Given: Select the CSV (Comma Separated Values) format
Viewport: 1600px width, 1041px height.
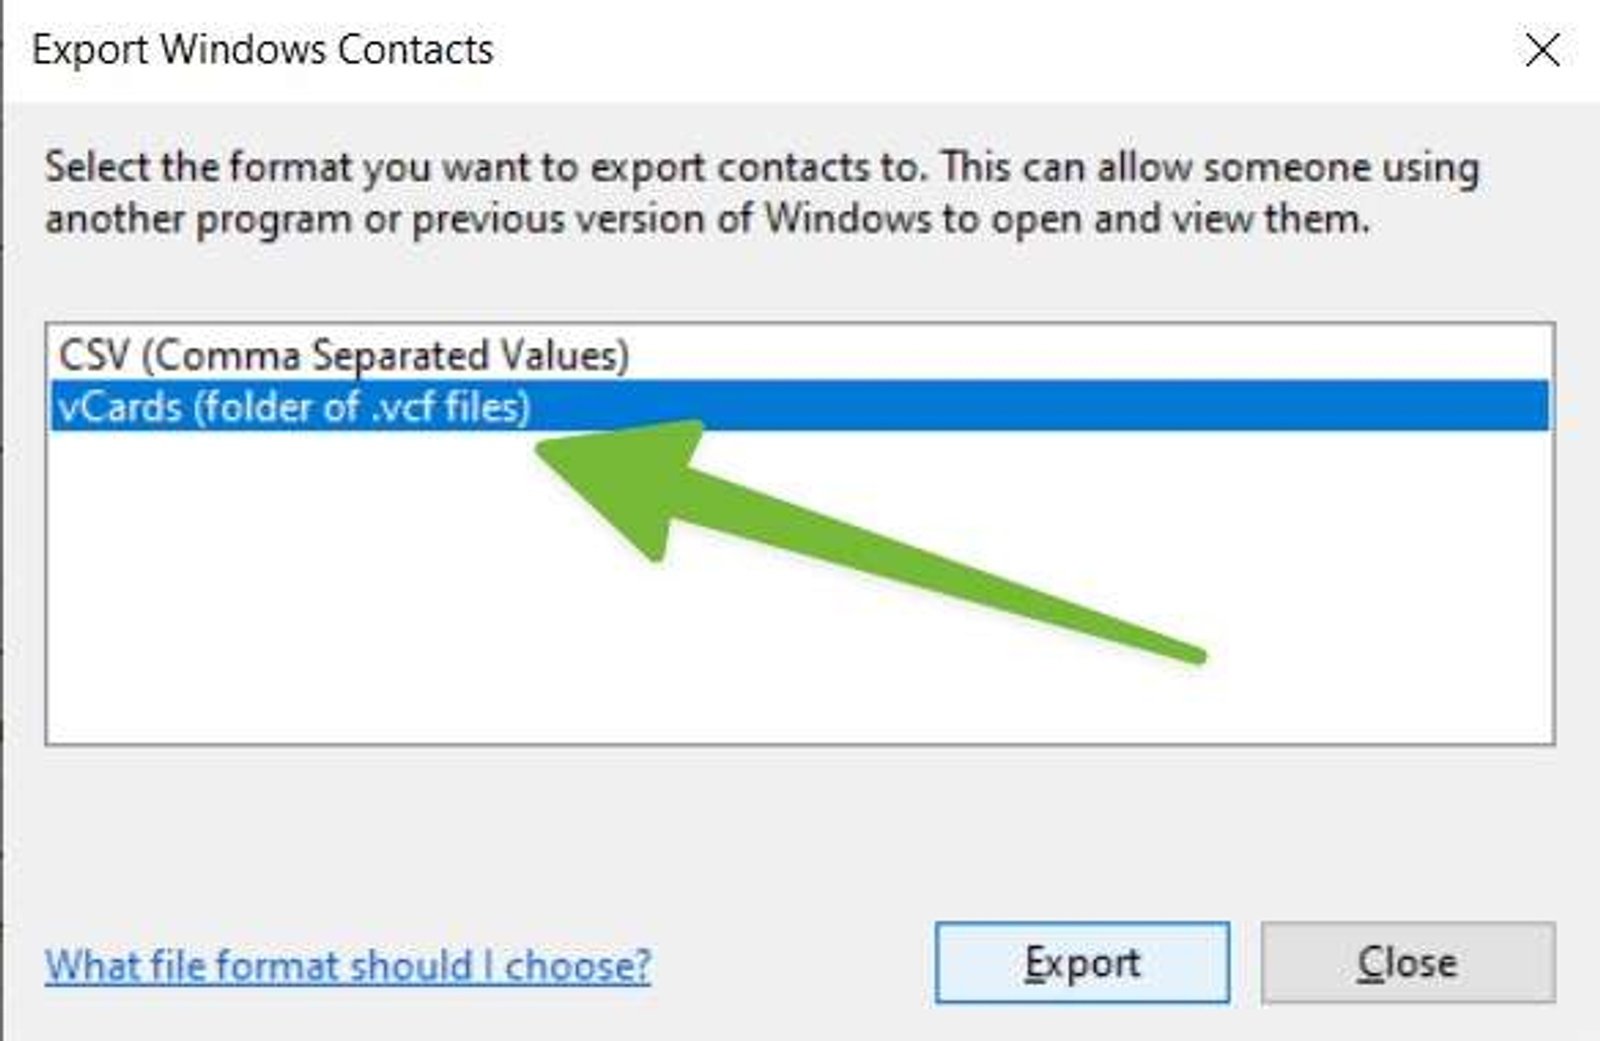Looking at the screenshot, I should [x=345, y=353].
